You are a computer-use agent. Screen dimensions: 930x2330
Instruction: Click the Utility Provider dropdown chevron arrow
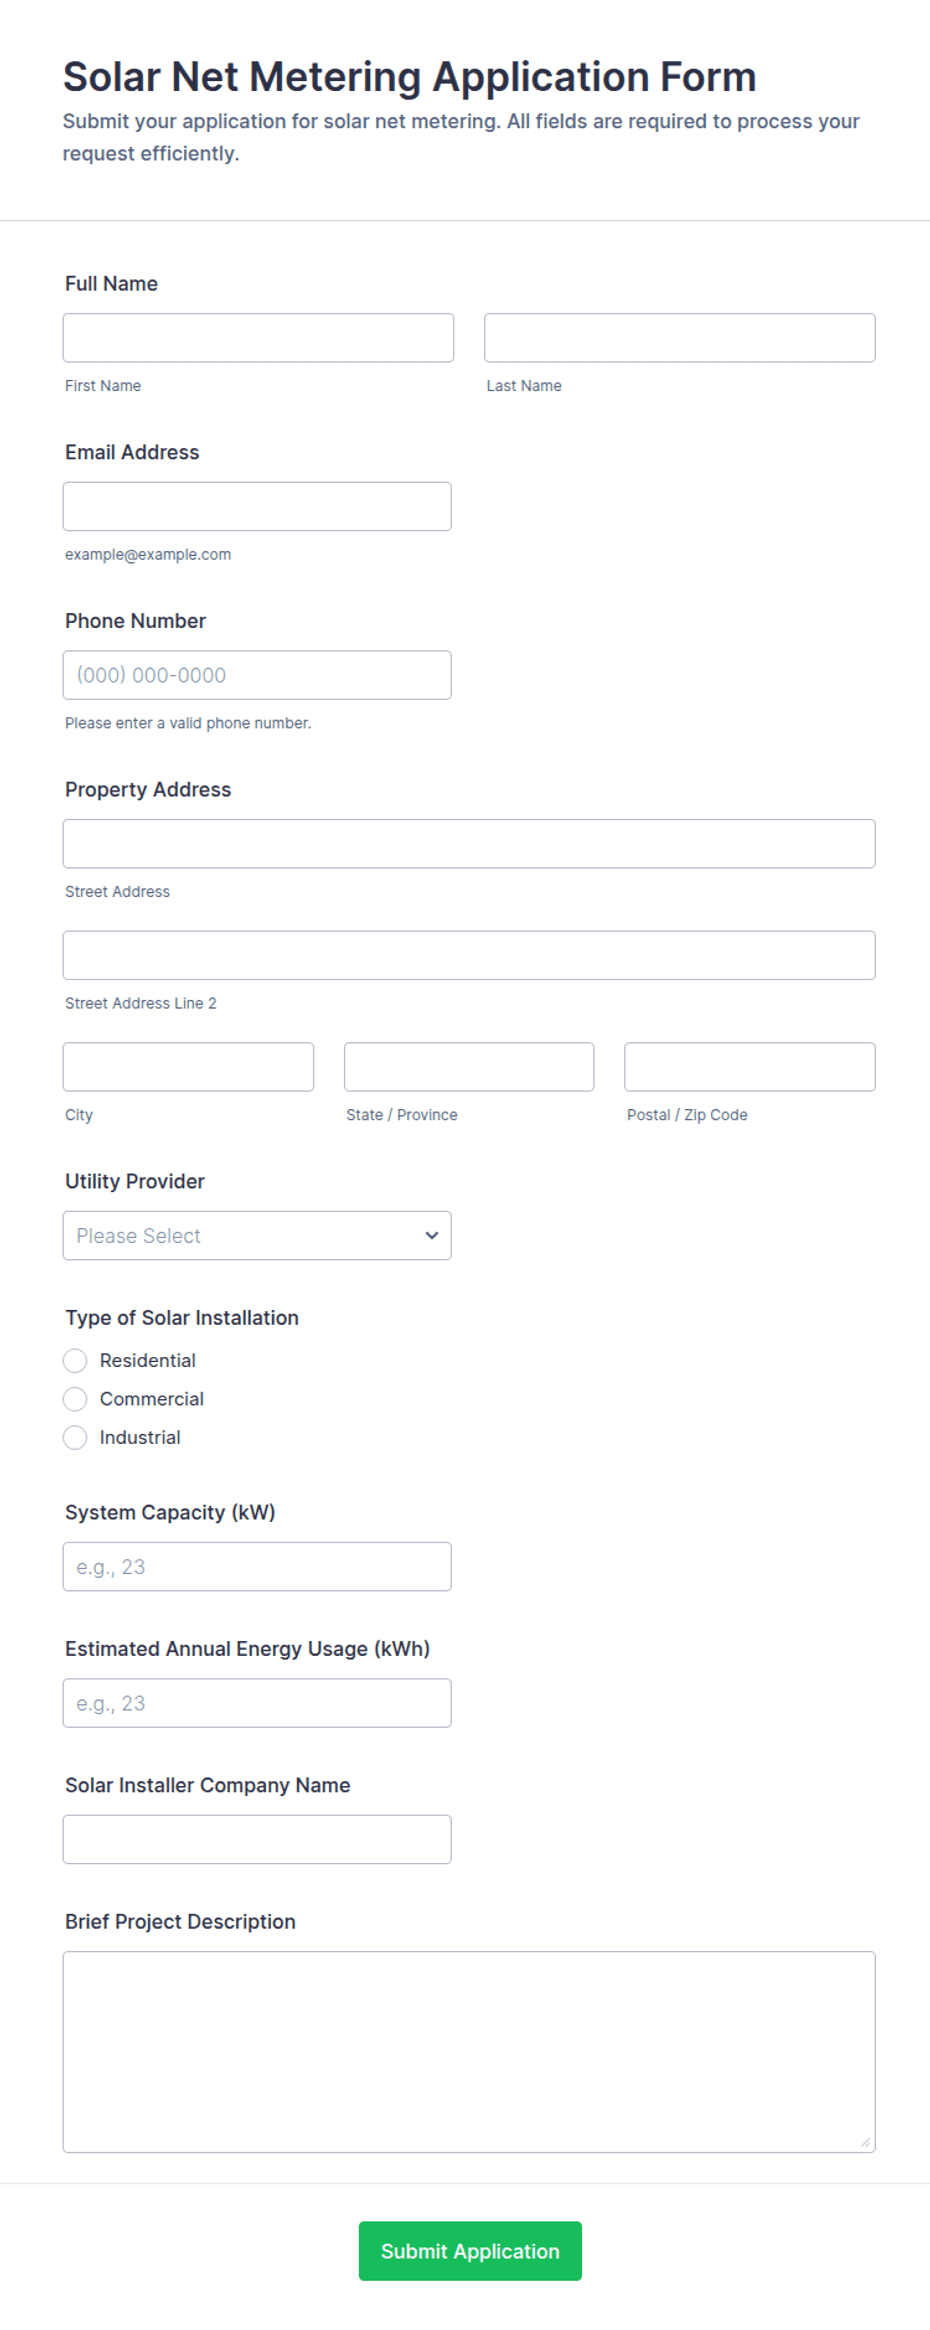(432, 1236)
